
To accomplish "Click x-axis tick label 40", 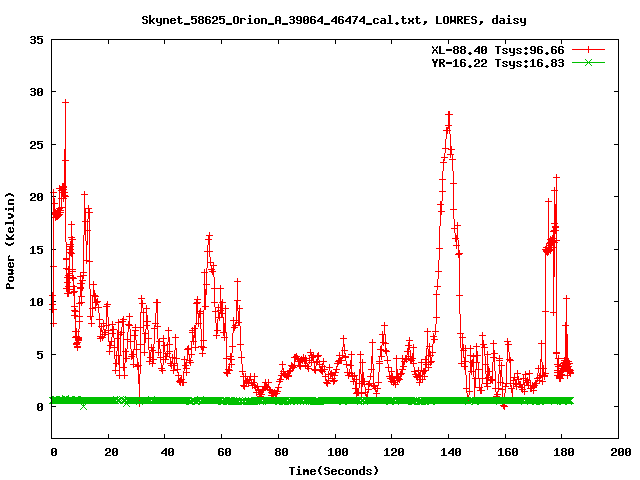I will tap(168, 452).
